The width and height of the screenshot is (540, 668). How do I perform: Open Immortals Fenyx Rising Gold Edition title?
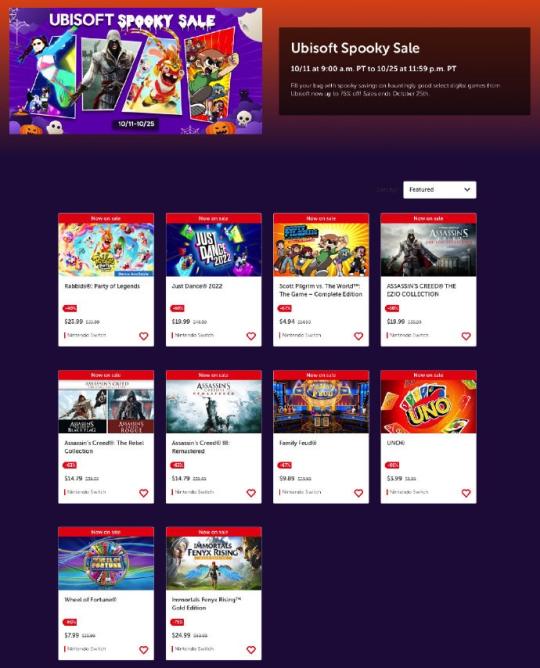(206, 604)
